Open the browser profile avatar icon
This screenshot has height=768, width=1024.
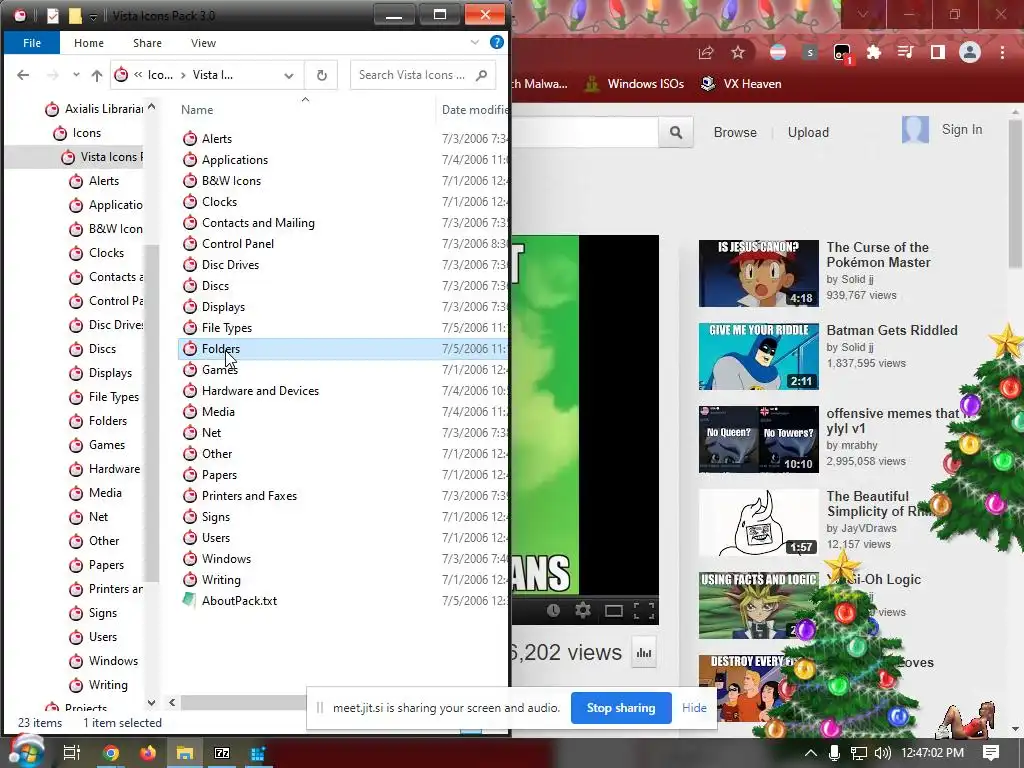pyautogui.click(x=970, y=53)
